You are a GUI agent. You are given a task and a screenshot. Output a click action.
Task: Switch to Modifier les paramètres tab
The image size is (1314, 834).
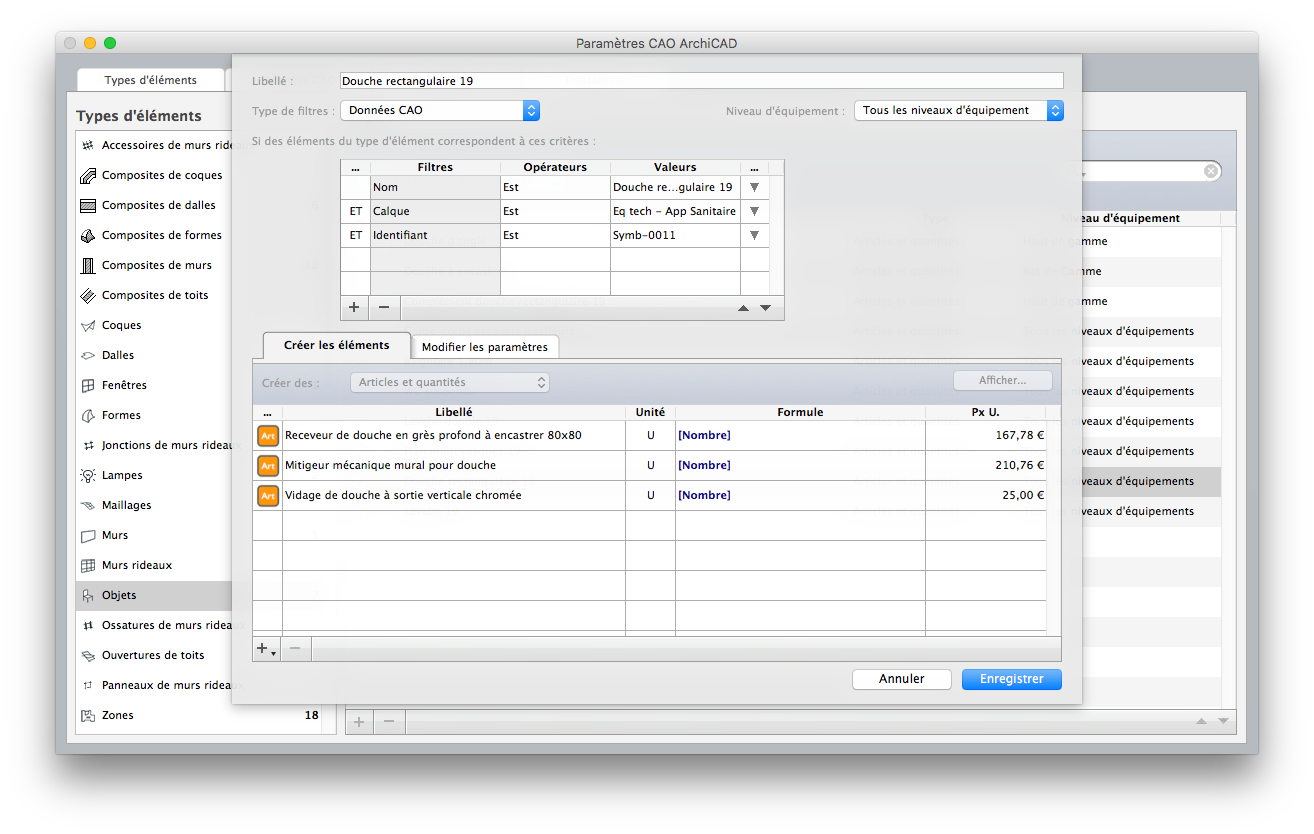(485, 347)
